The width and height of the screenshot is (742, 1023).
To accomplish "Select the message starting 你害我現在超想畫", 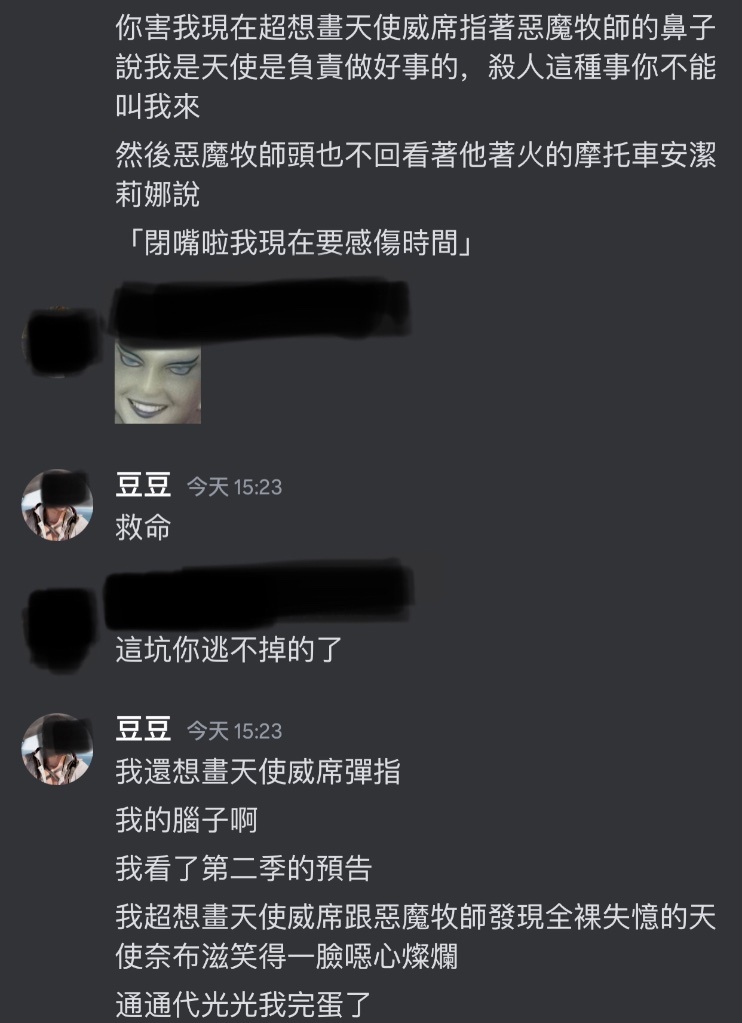I will pyautogui.click(x=416, y=67).
